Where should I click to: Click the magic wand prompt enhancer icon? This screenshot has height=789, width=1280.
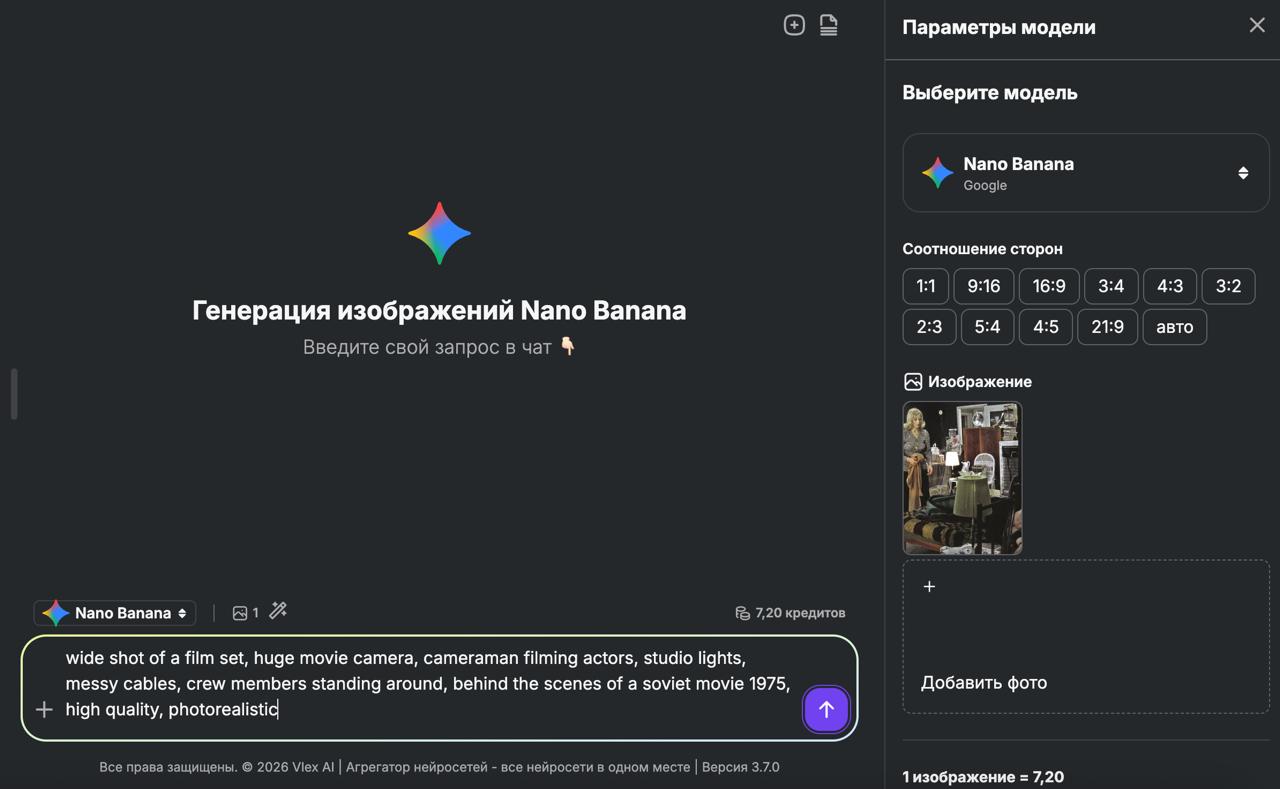[x=278, y=611]
